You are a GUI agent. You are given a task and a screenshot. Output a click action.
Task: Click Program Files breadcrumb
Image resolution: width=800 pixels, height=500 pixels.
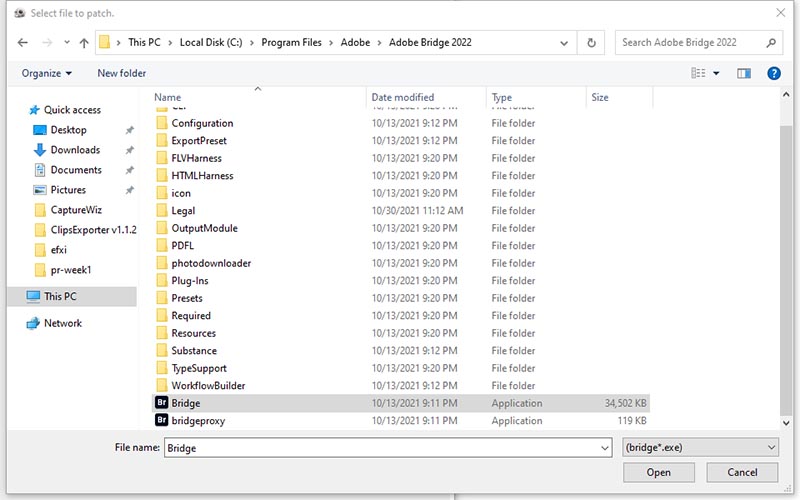coord(291,43)
